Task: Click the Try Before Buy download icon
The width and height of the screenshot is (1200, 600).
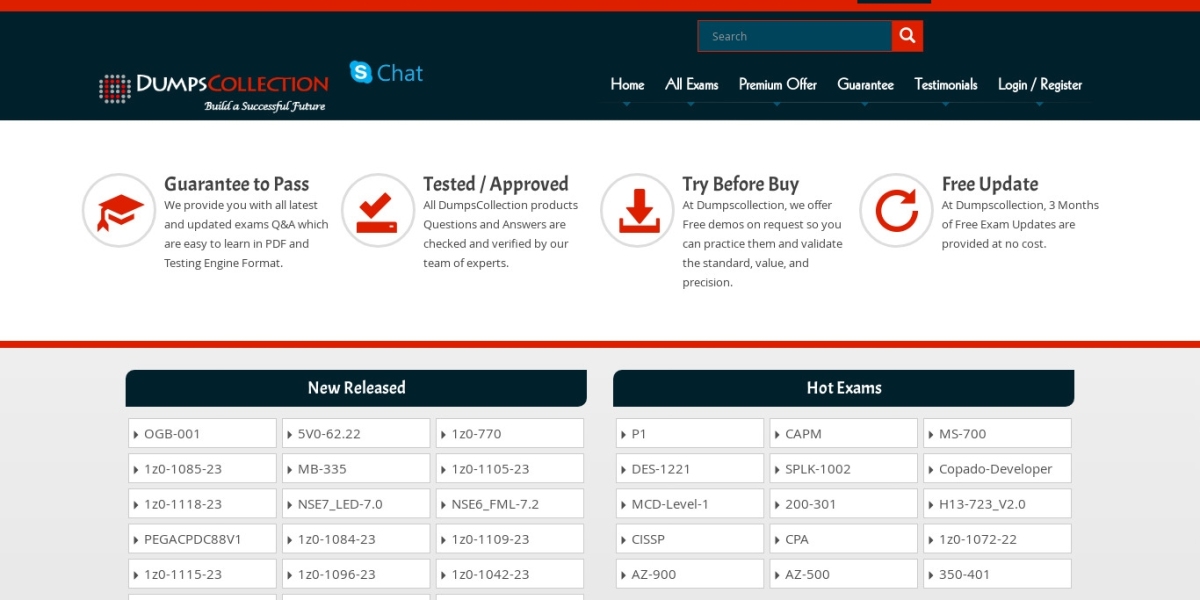Action: (637, 211)
